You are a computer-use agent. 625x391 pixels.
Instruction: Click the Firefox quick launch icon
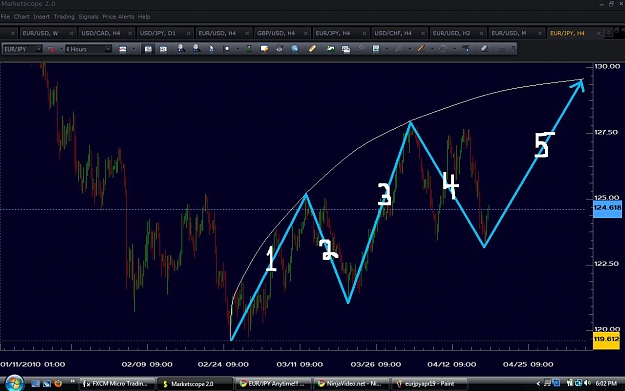tap(58, 383)
